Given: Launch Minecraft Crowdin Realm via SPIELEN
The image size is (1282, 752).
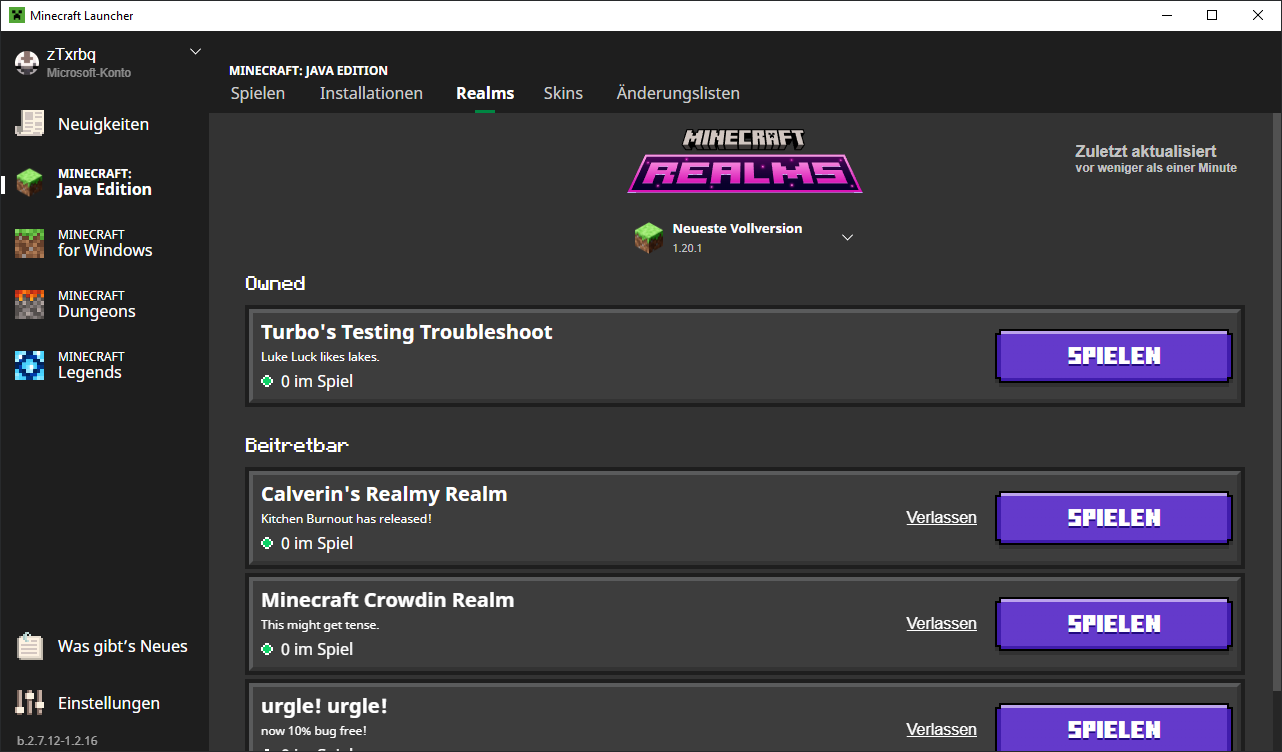Looking at the screenshot, I should point(1114,624).
